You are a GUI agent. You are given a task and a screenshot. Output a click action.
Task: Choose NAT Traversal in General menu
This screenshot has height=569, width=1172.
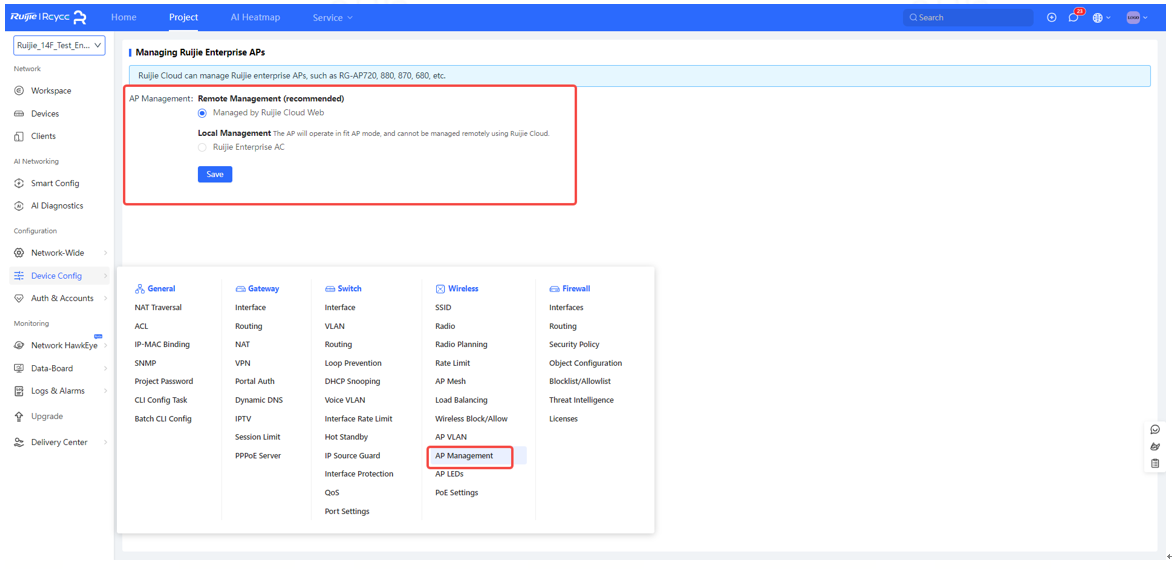[x=158, y=307]
